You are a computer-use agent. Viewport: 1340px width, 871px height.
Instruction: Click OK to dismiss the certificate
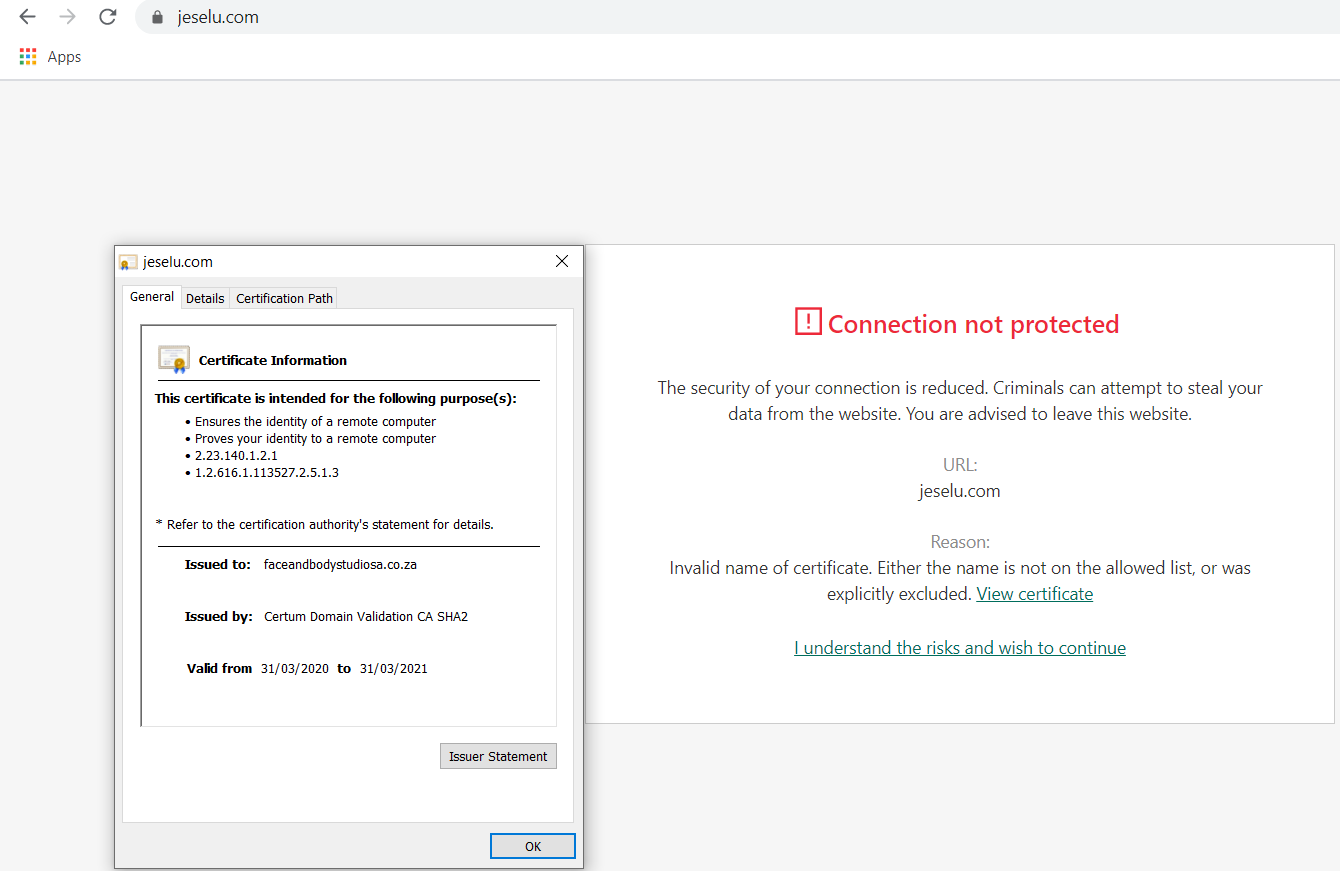click(532, 846)
